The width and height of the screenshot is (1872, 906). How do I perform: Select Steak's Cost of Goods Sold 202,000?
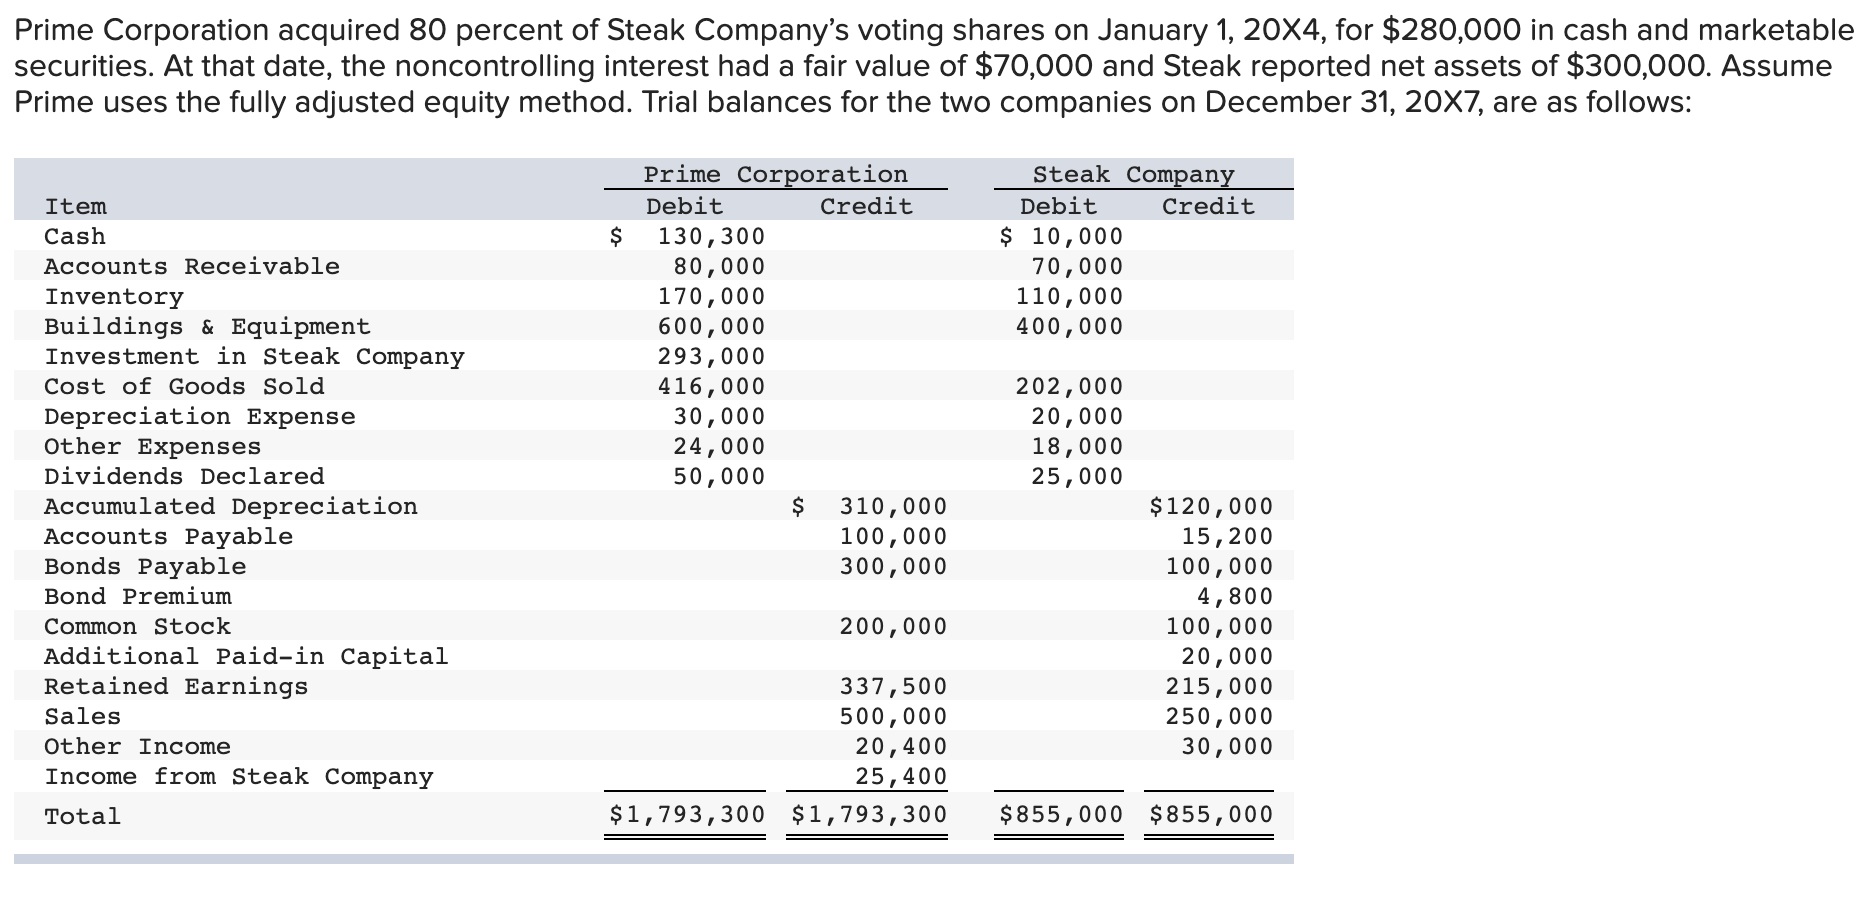(x=1069, y=387)
